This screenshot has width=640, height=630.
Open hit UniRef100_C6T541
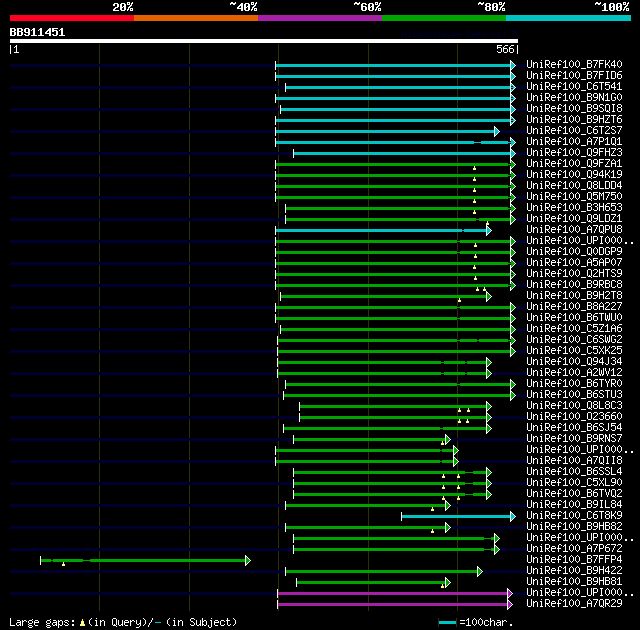[x=574, y=87]
